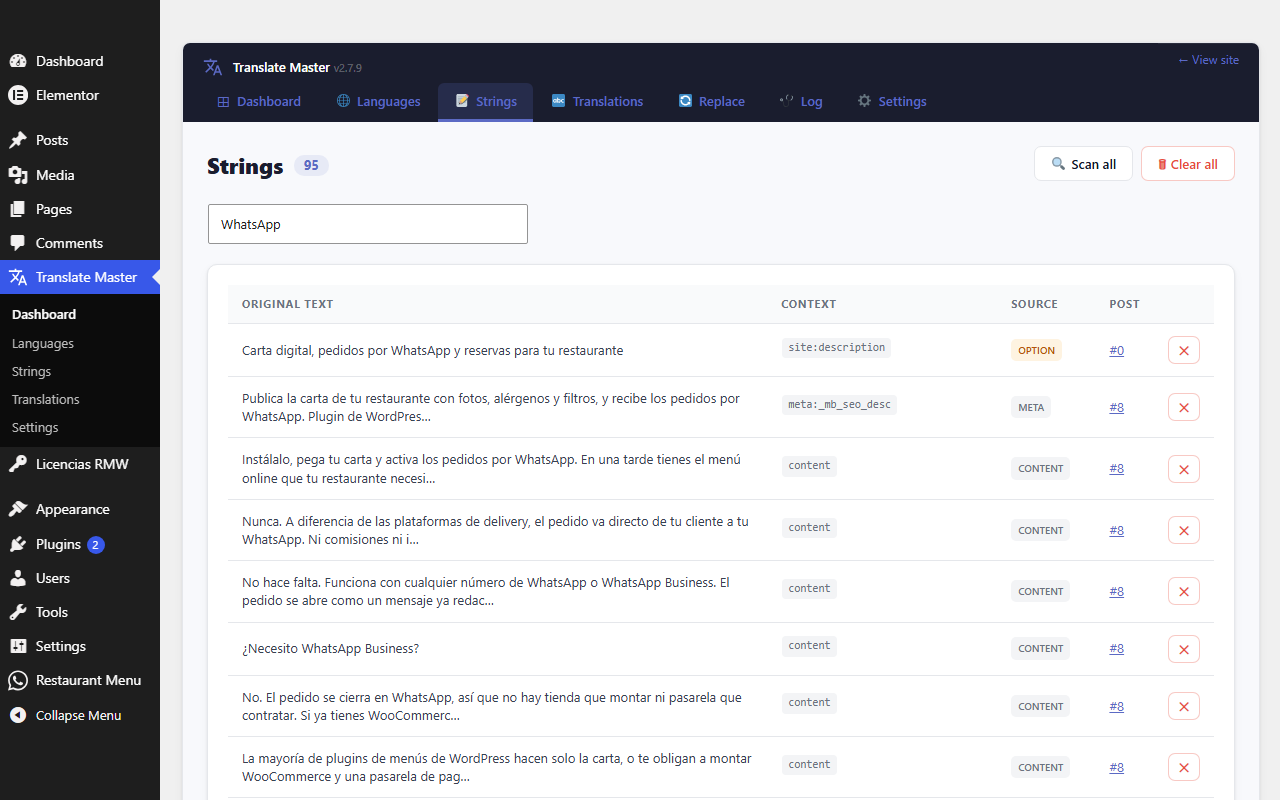
Task: Click the CONTEXT column header
Action: click(809, 304)
